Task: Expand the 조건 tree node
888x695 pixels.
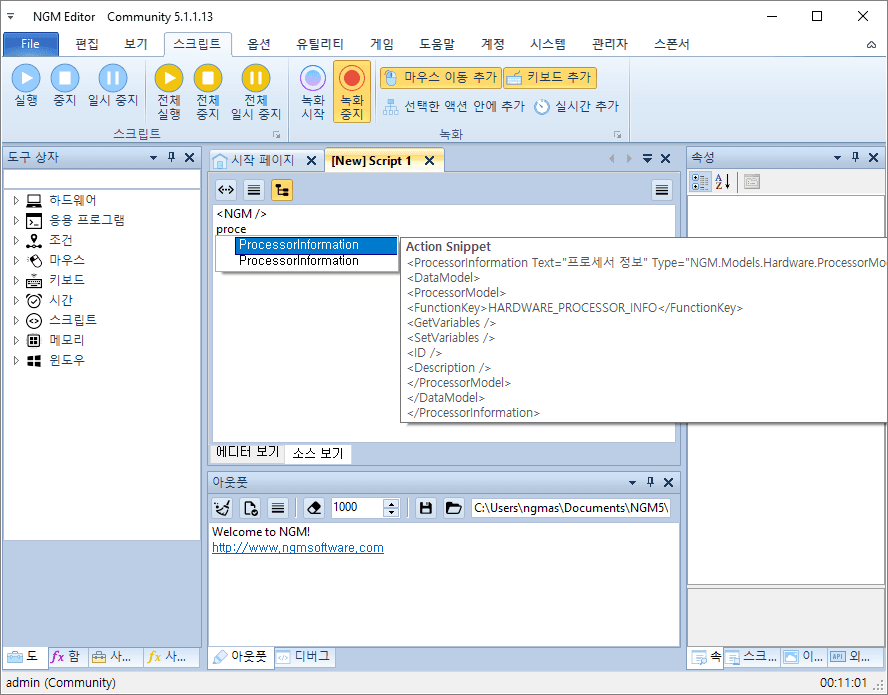Action: (16, 240)
